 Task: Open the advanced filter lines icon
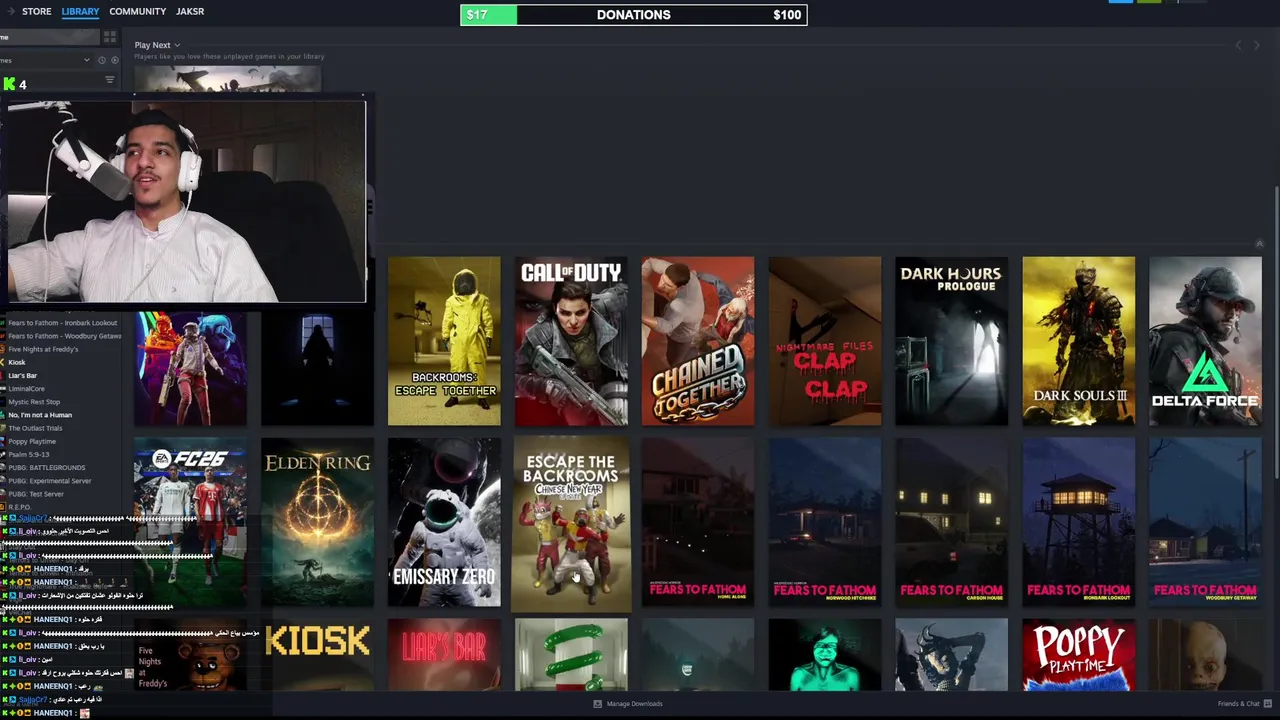pyautogui.click(x=110, y=80)
